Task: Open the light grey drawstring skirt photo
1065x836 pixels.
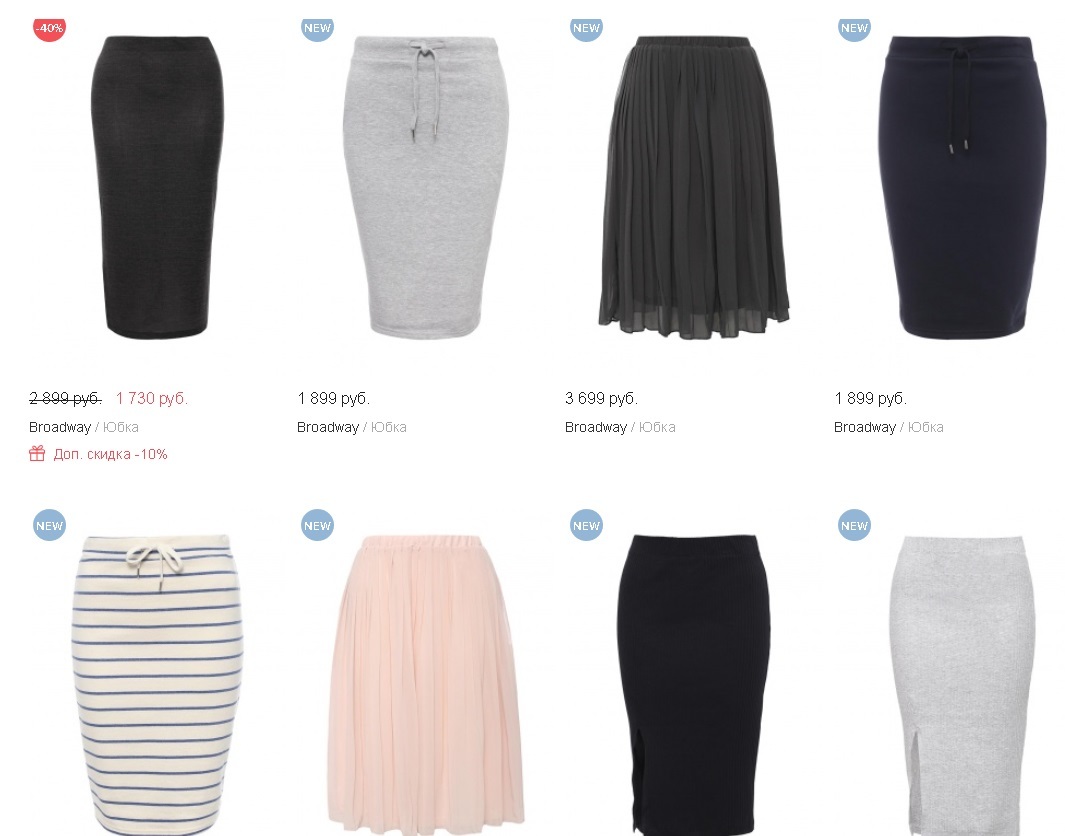Action: pos(426,187)
